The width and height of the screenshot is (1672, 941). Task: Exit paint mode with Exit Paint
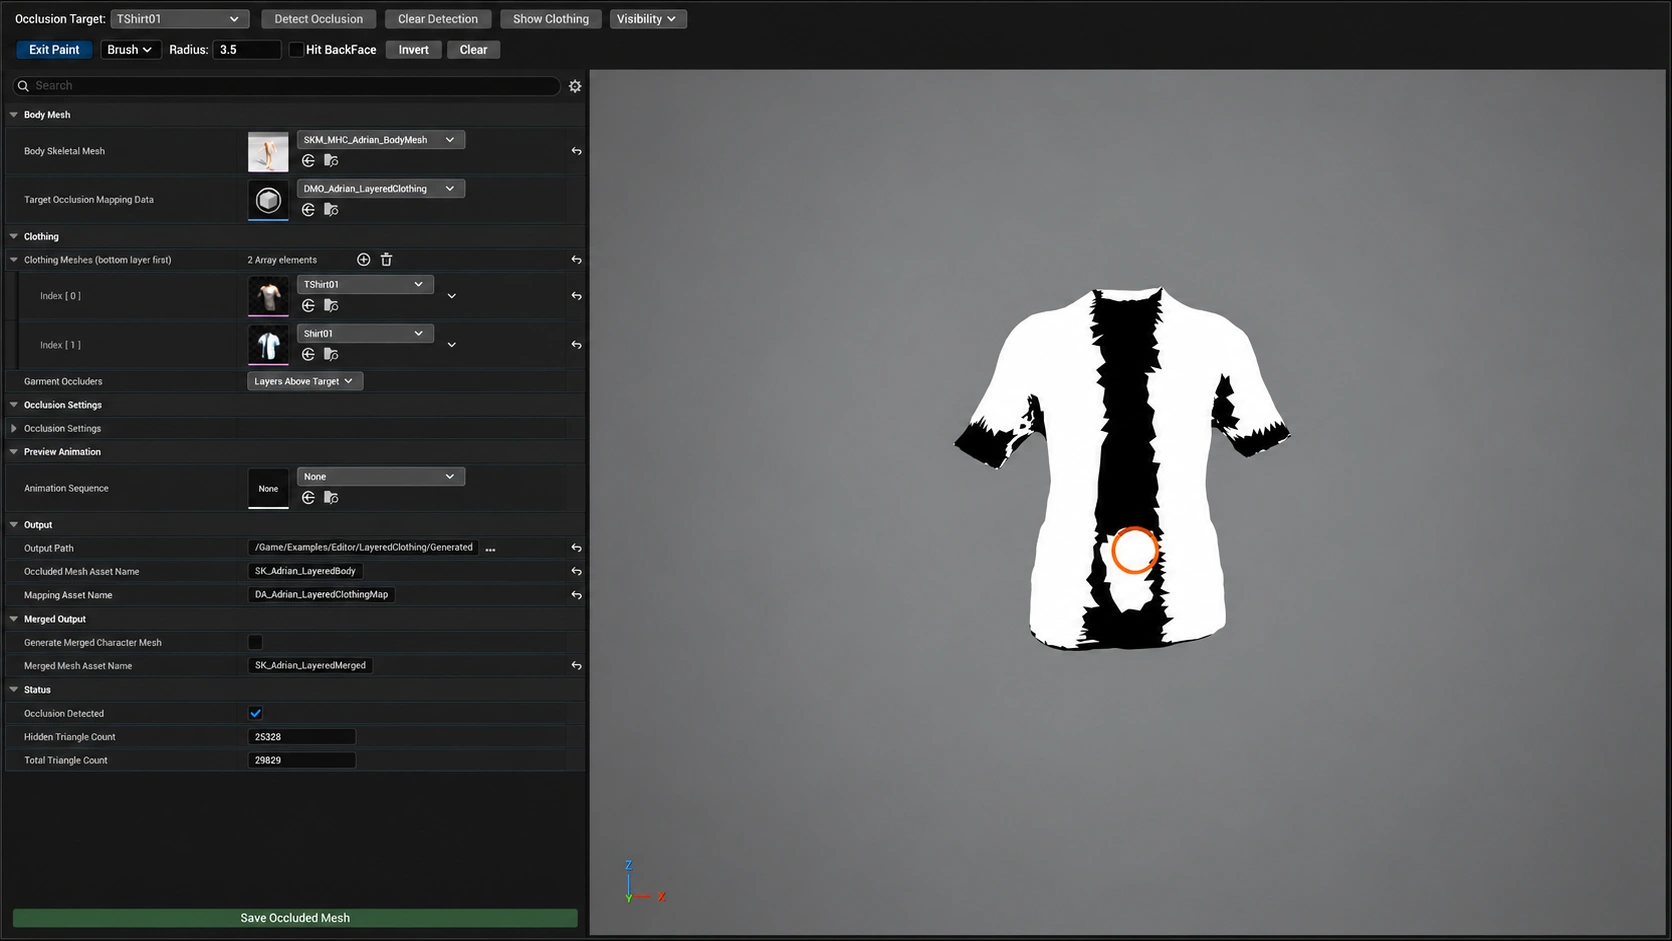[54, 50]
